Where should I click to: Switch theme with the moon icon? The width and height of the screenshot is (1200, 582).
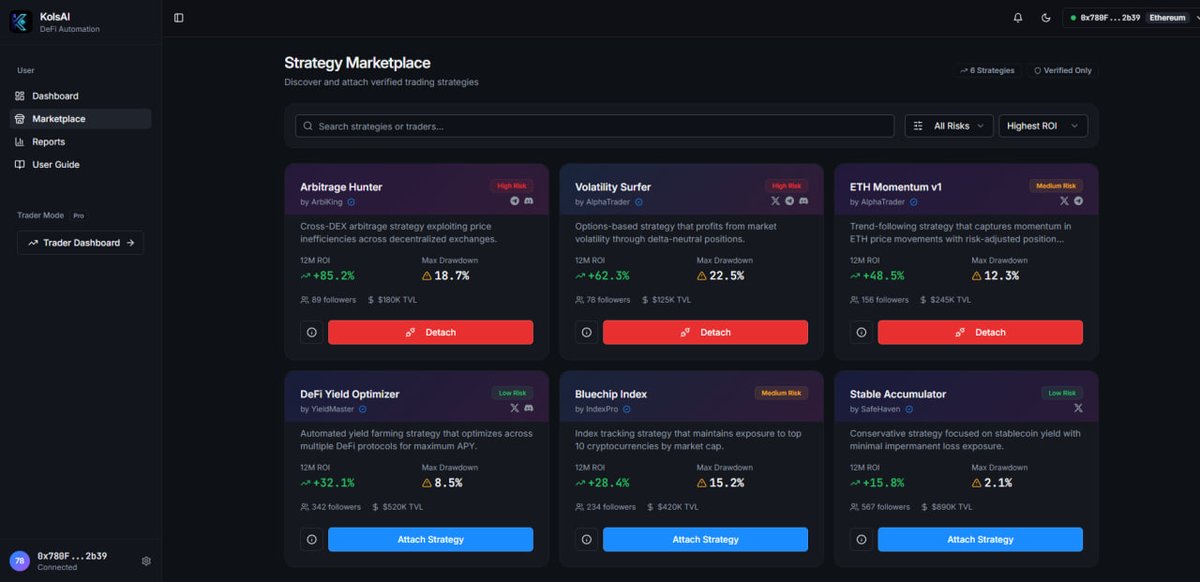coord(1046,17)
